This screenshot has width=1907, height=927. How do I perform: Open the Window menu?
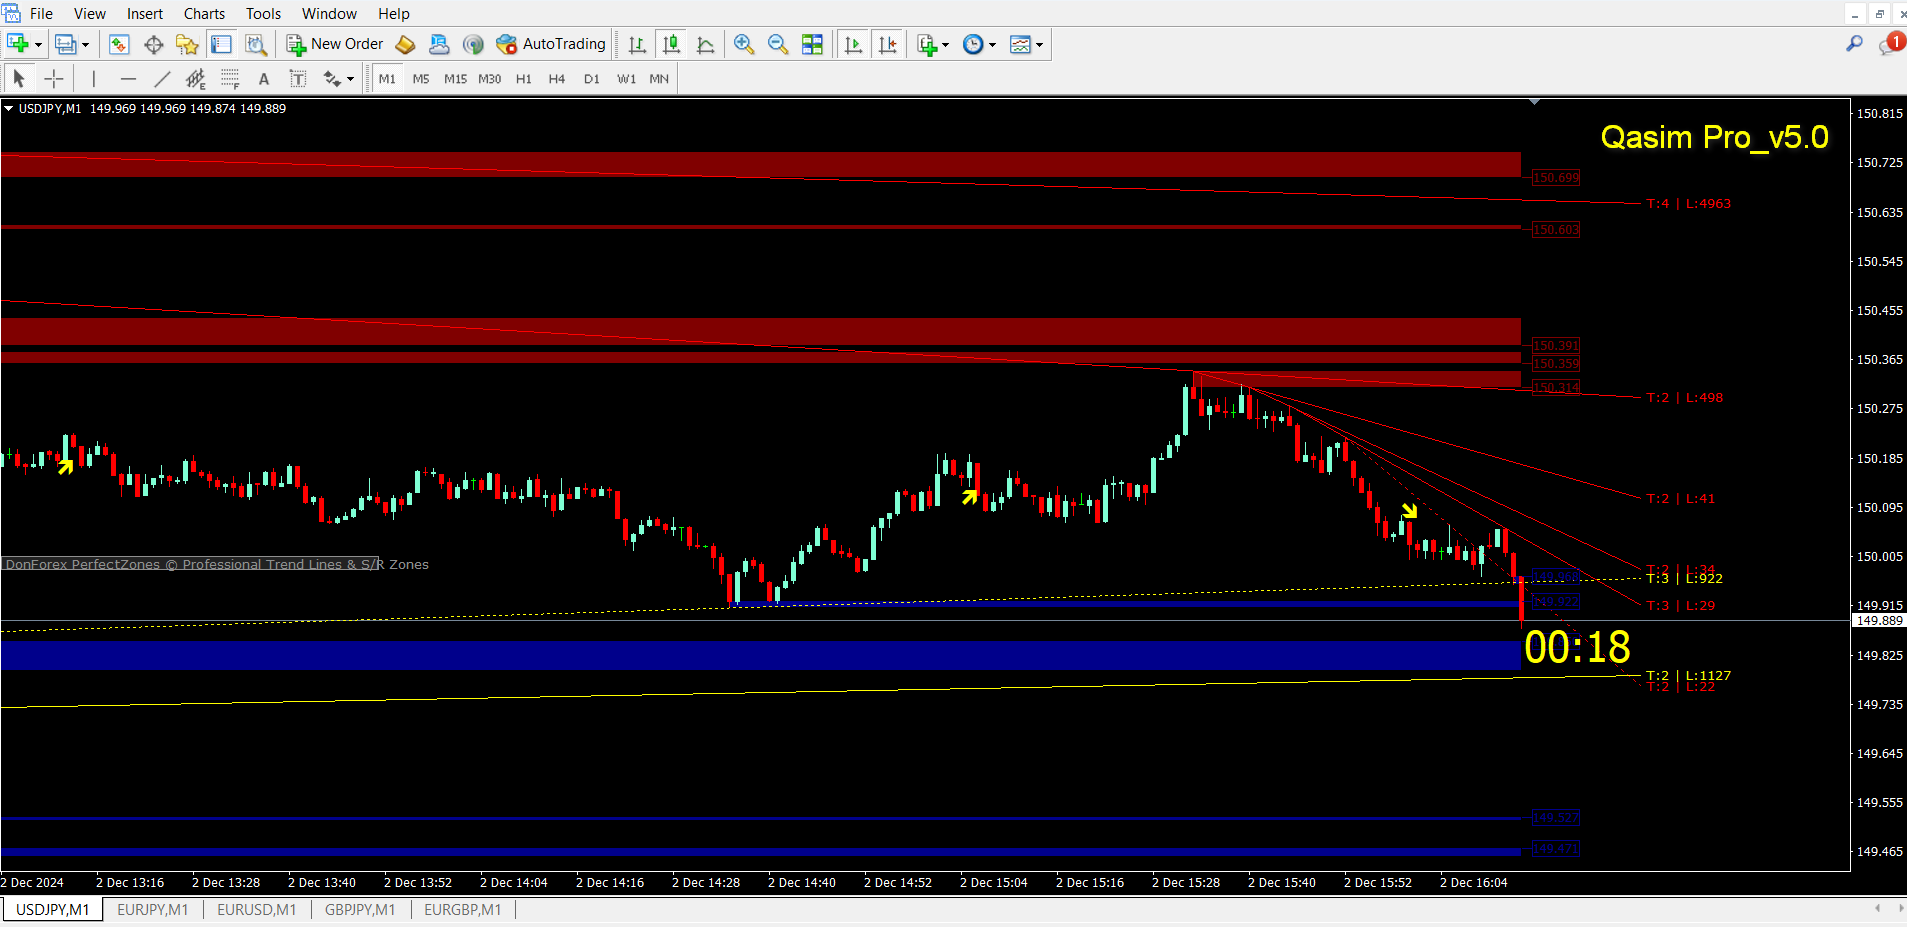point(329,13)
